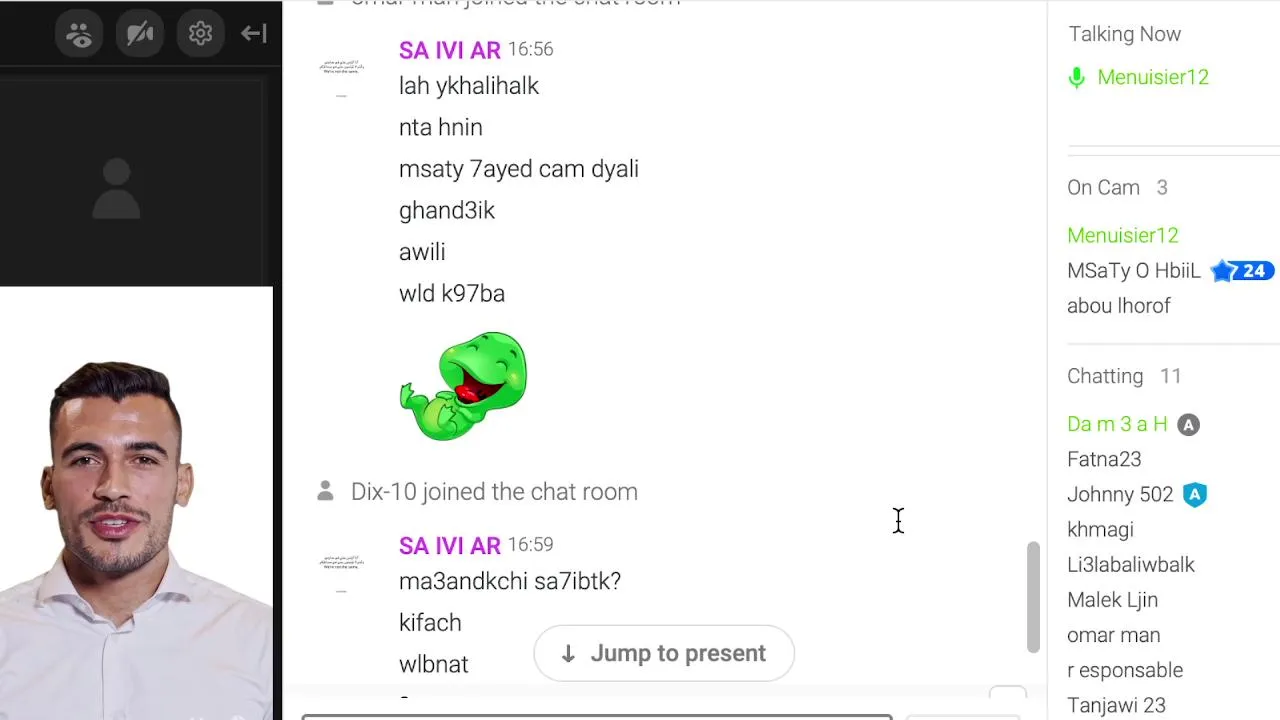Click the SA IVI AR username at 16:56
Image resolution: width=1280 pixels, height=720 pixels.
(x=449, y=50)
